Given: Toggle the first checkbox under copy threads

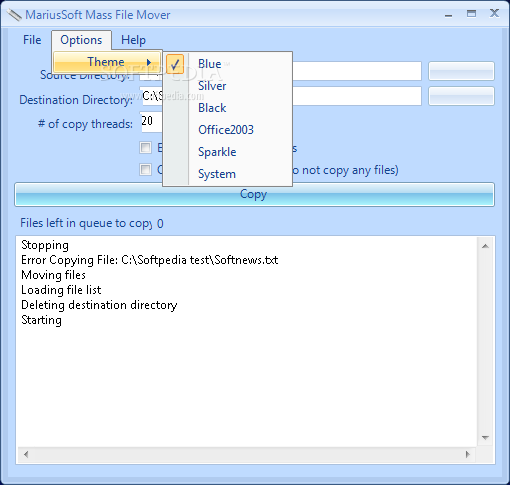Looking at the screenshot, I should tap(145, 147).
